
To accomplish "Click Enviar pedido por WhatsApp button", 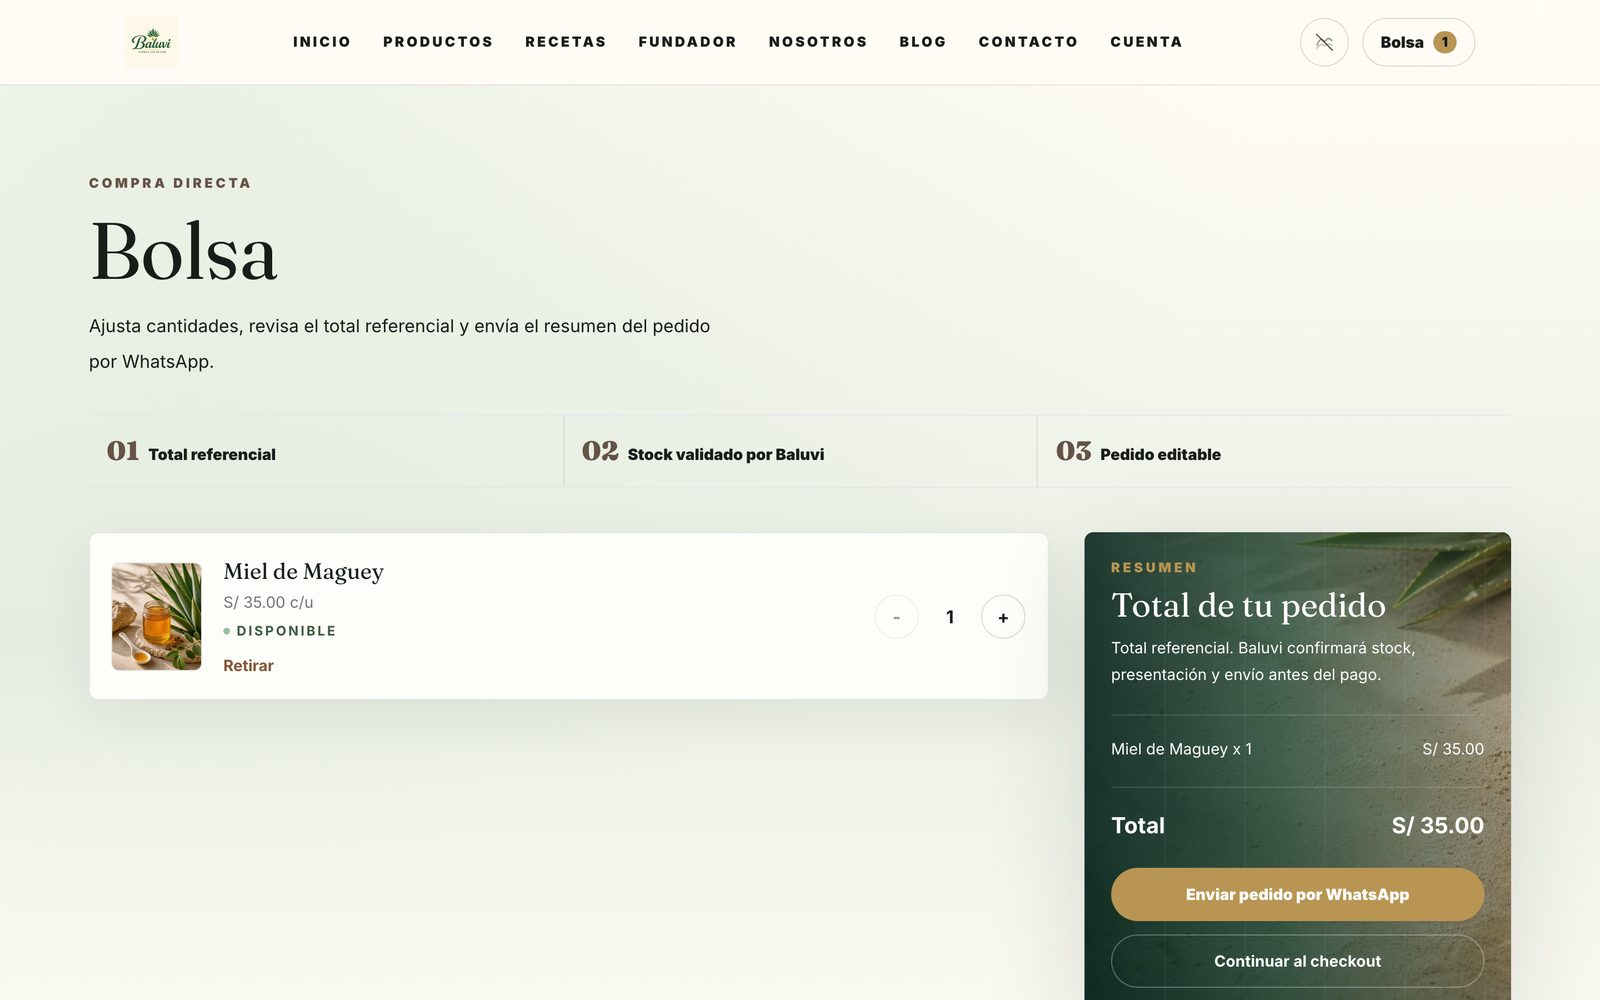I will (1297, 894).
